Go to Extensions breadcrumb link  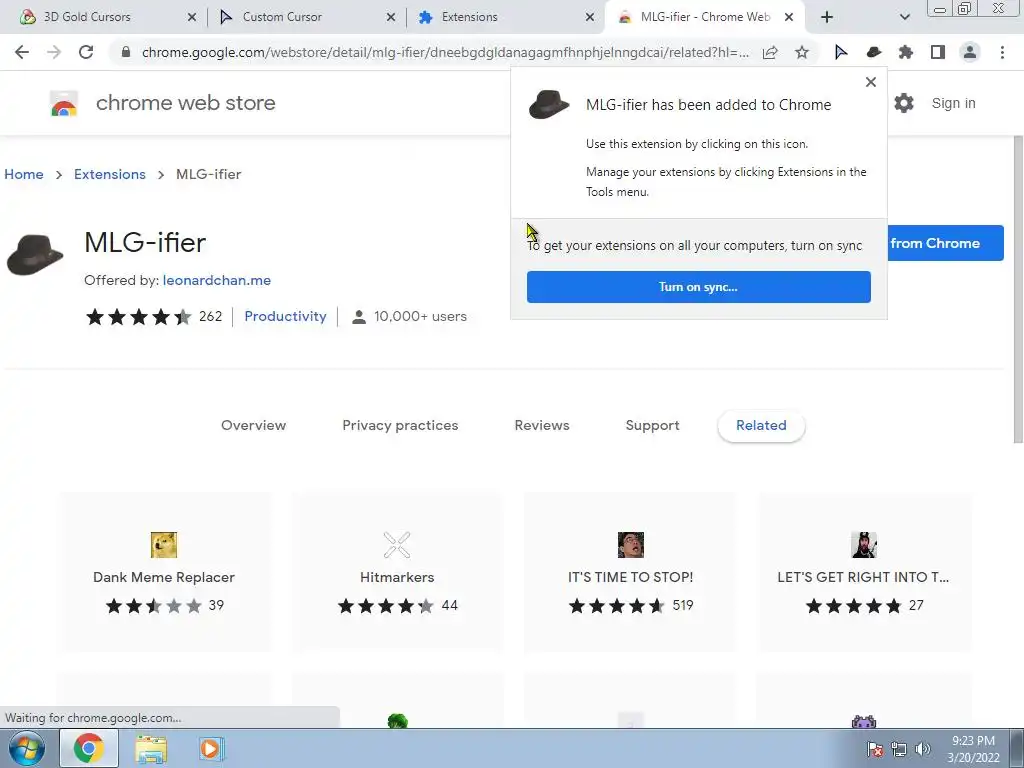(110, 174)
